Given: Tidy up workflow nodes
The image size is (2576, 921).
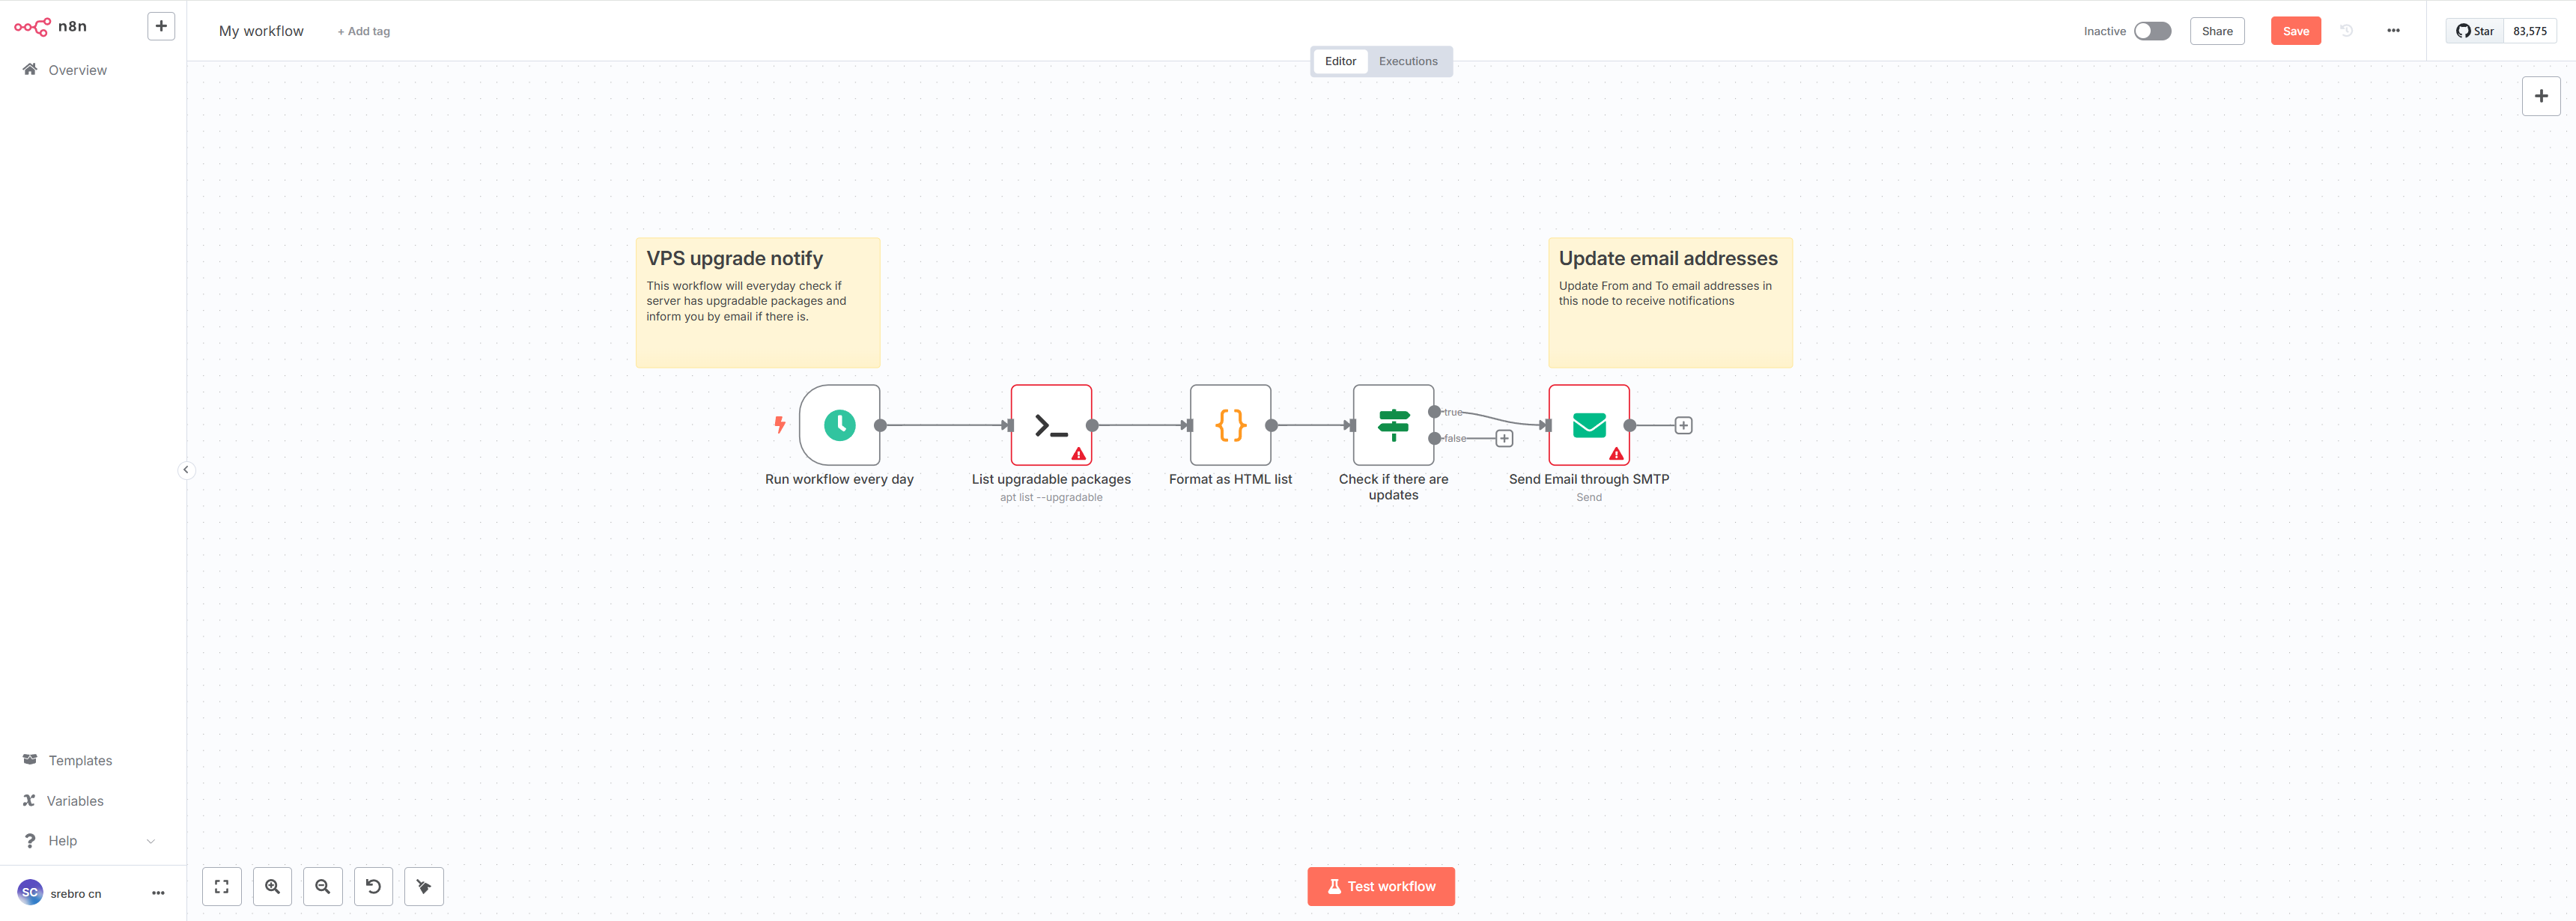Looking at the screenshot, I should coord(424,886).
